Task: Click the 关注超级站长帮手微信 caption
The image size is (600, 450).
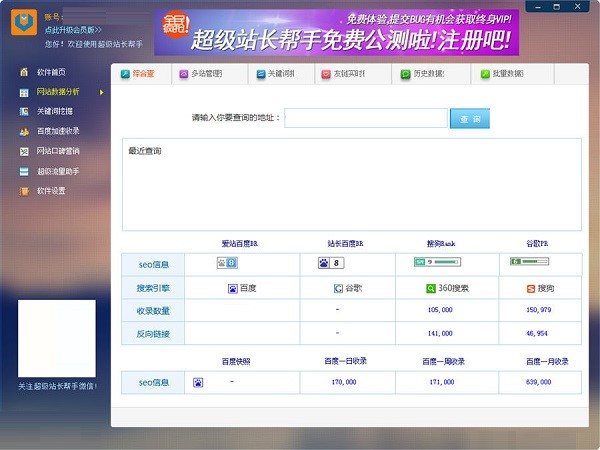Action: (57, 387)
